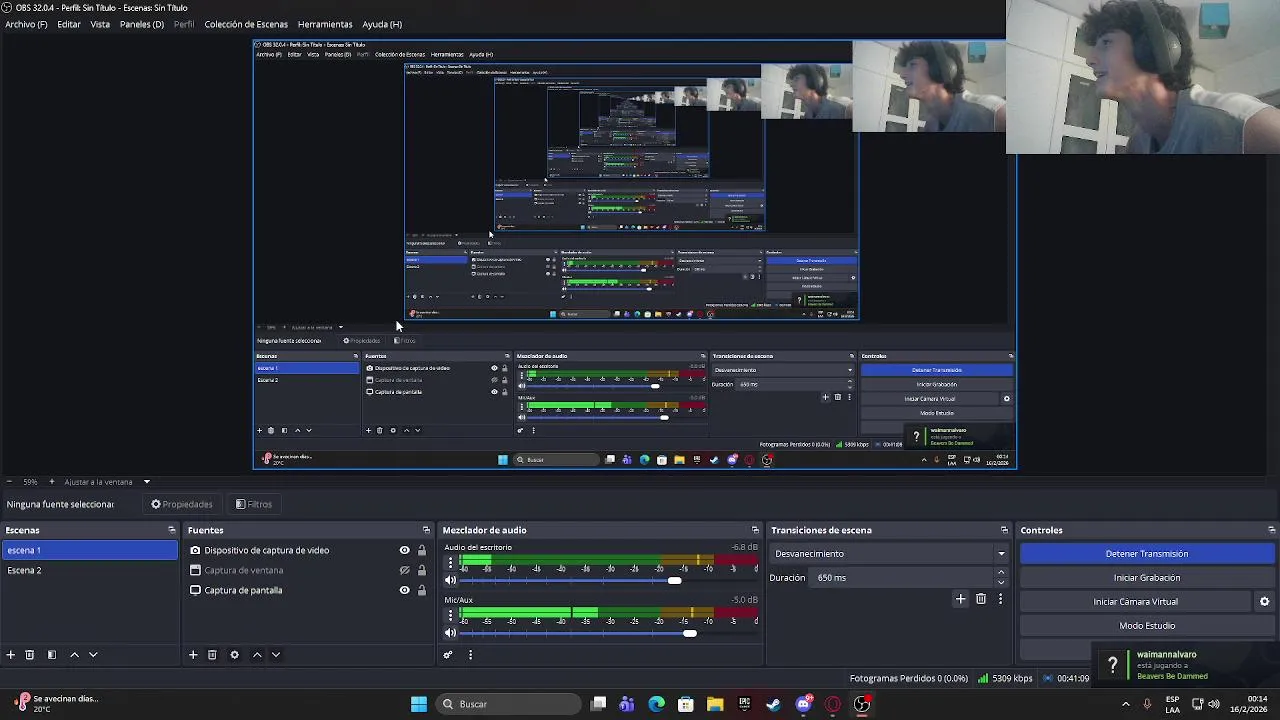Open scene filters icon in Escenas toolbar

tap(52, 655)
